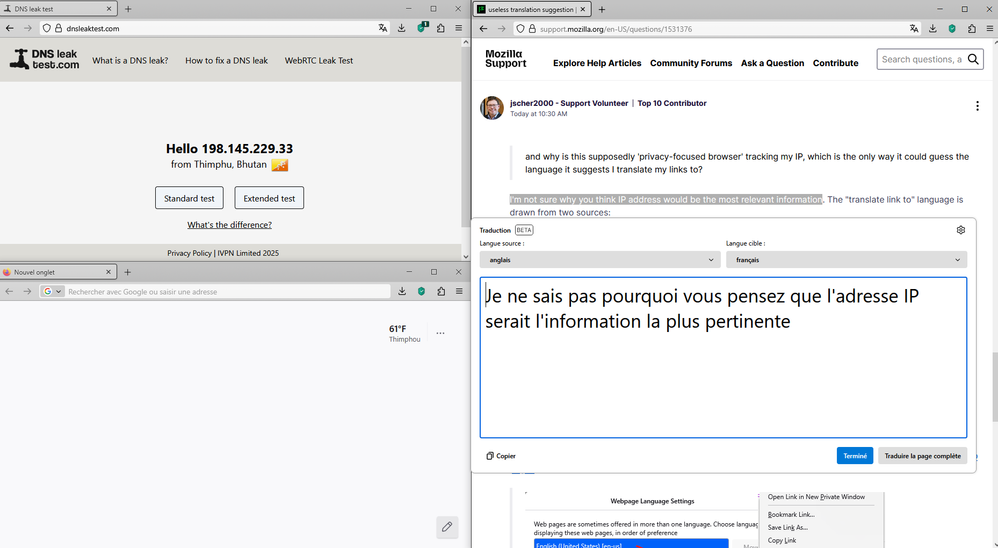Open the three-dot menu on jscher2000's post
Screen dimensions: 998x548
(x=977, y=106)
